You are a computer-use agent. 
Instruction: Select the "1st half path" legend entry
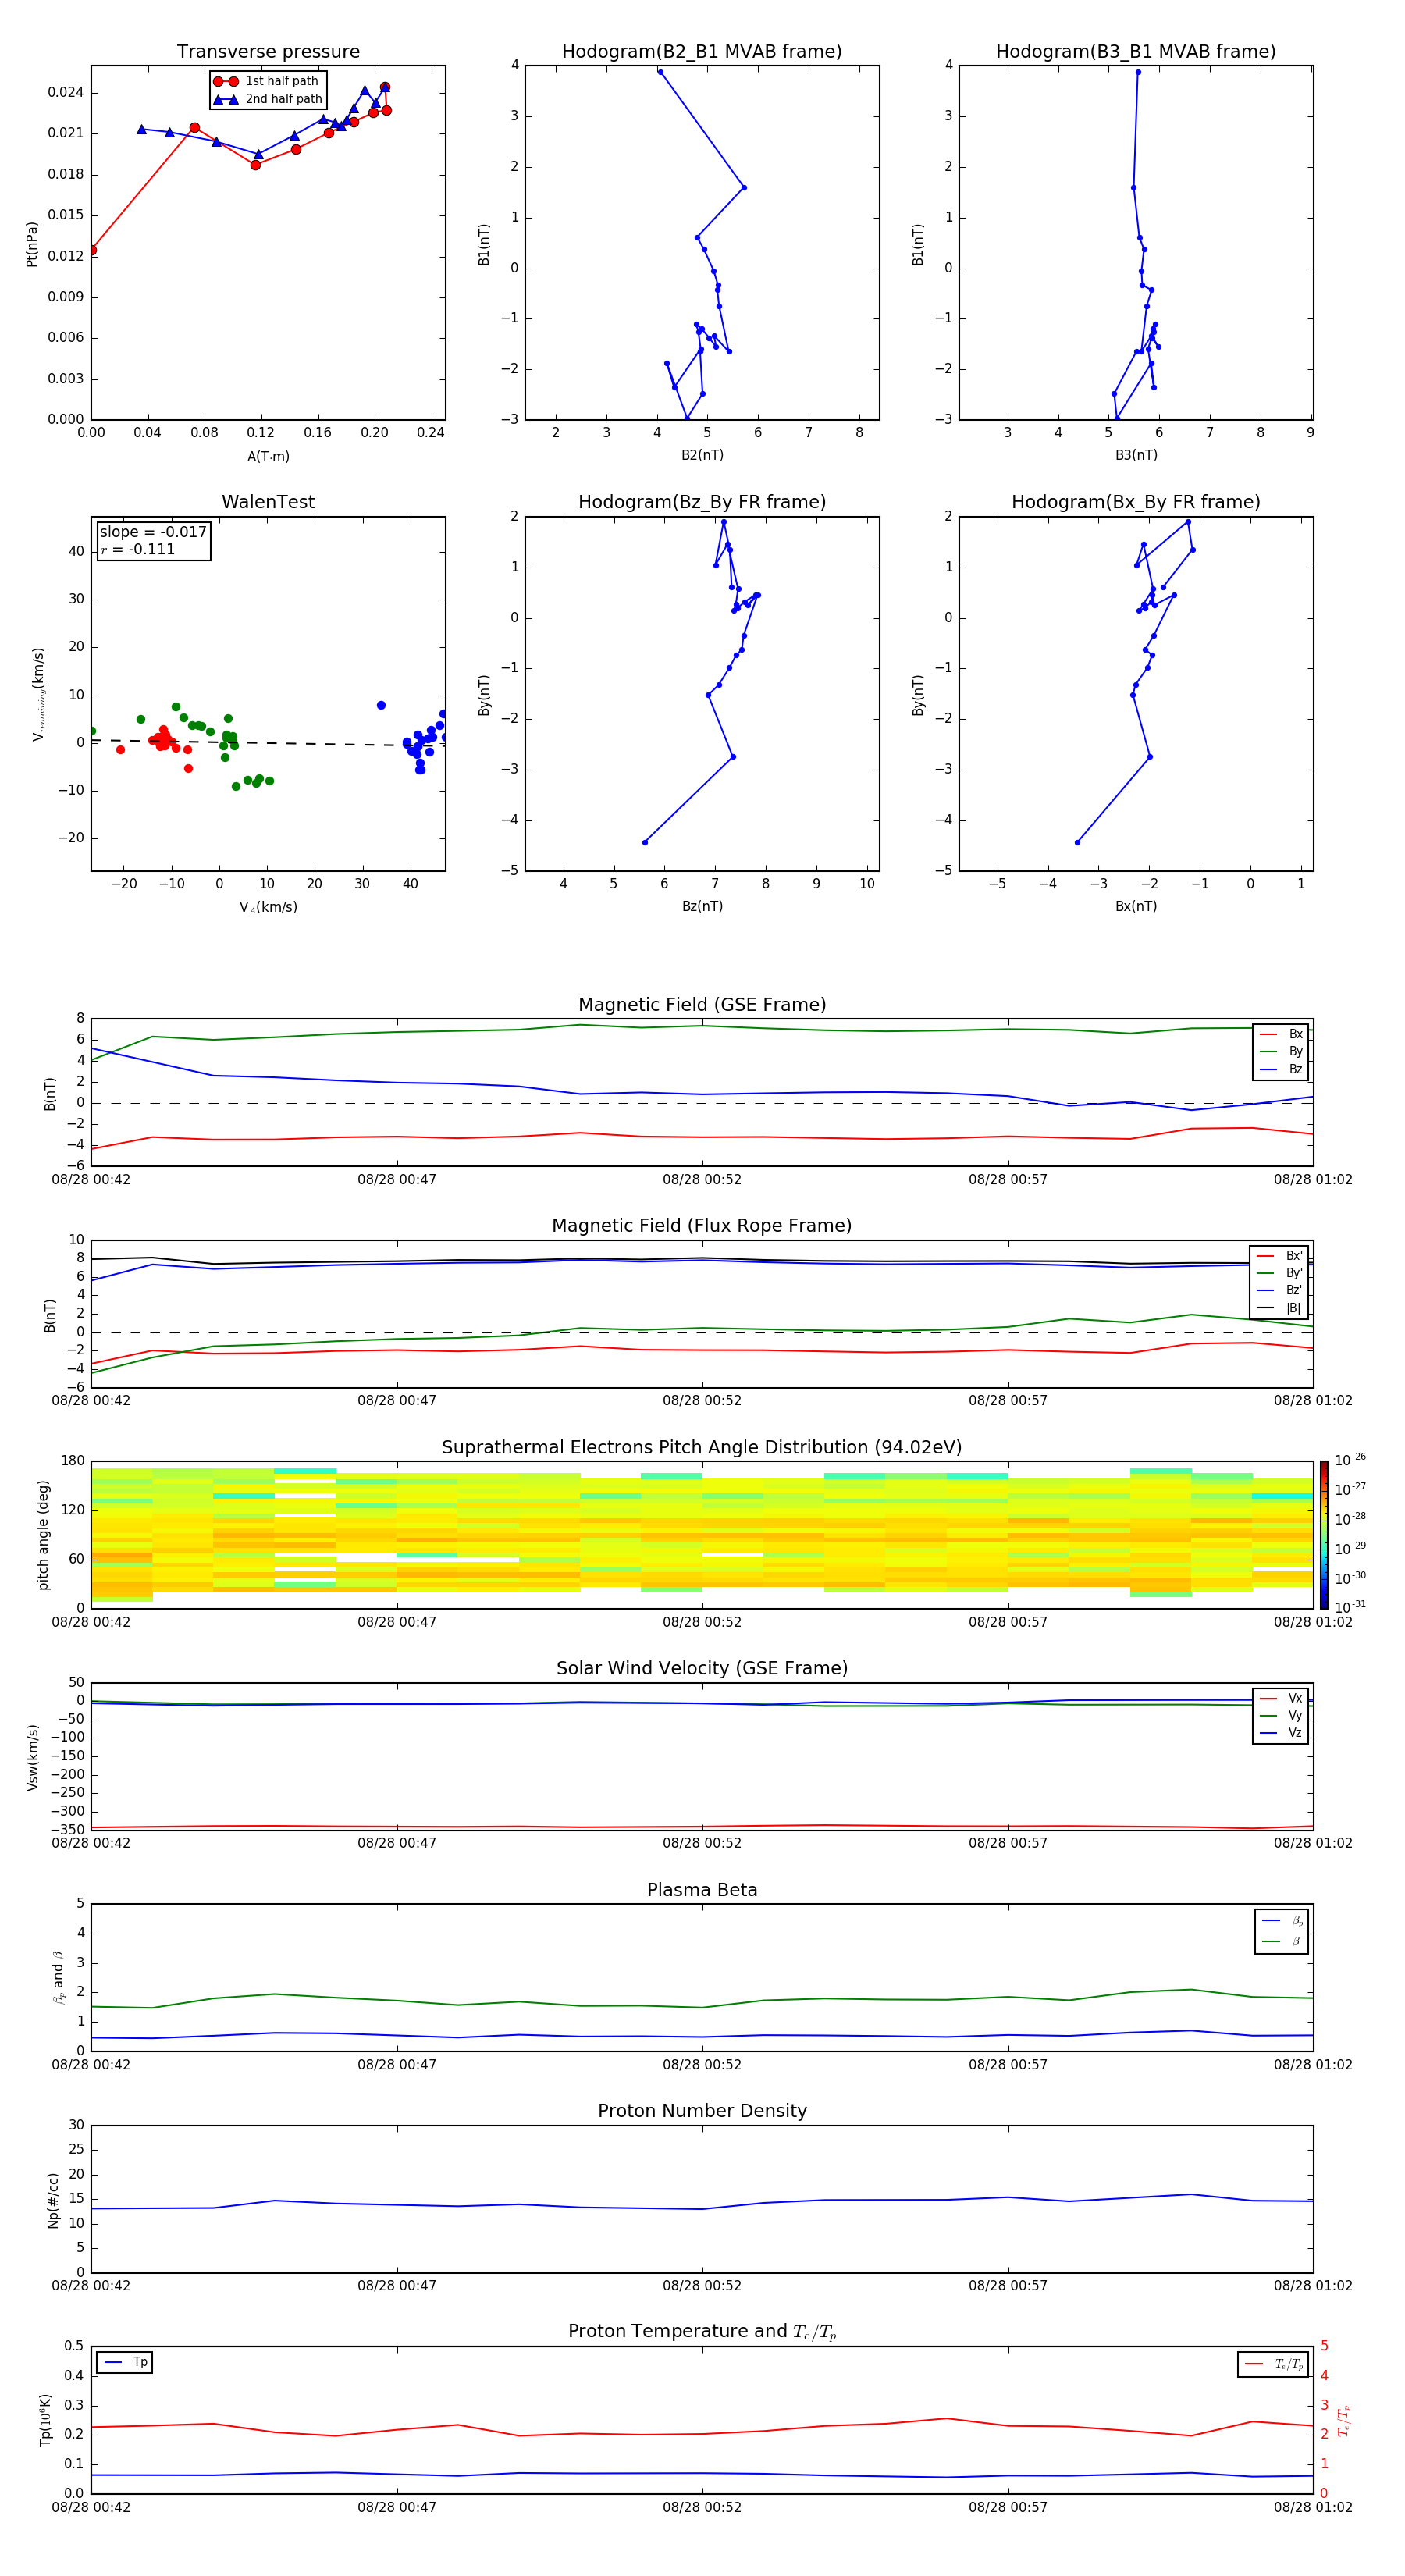266,81
